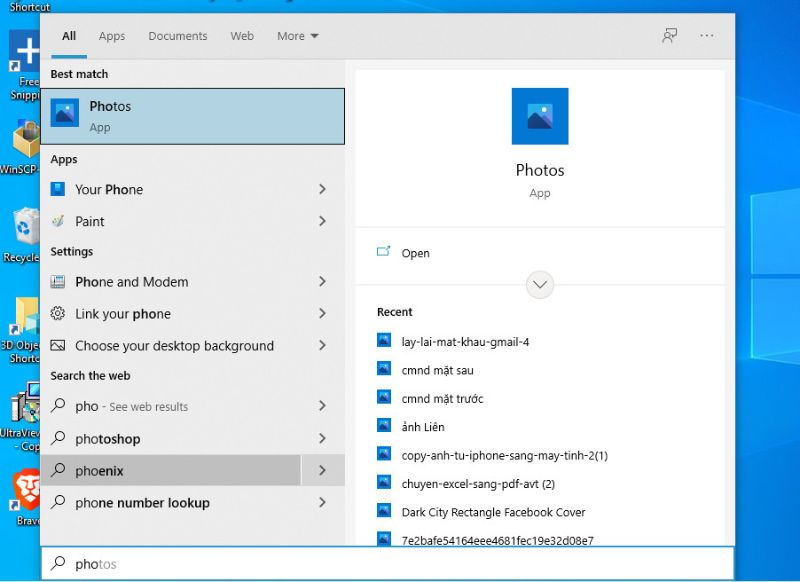The height and width of the screenshot is (582, 800).
Task: Click the search icon beside photoshop
Action: 58,438
